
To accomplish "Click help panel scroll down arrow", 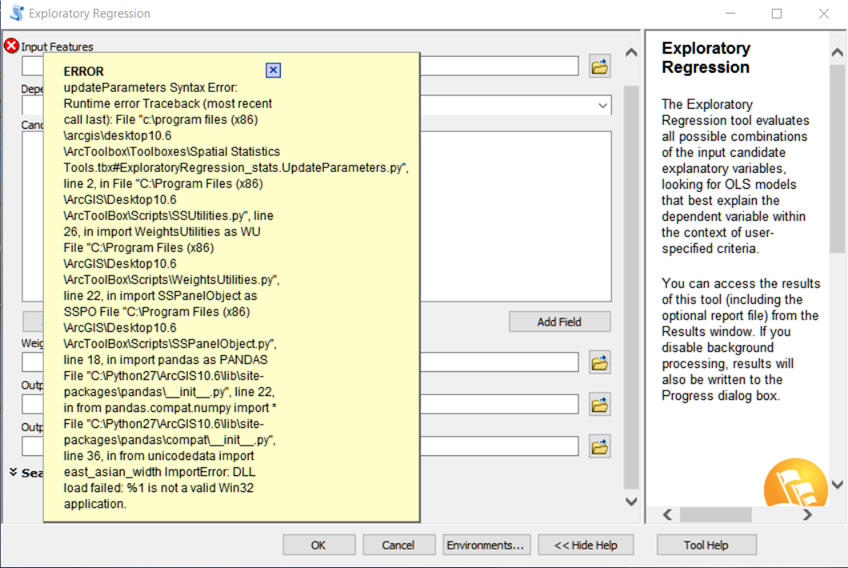I will coord(837,485).
